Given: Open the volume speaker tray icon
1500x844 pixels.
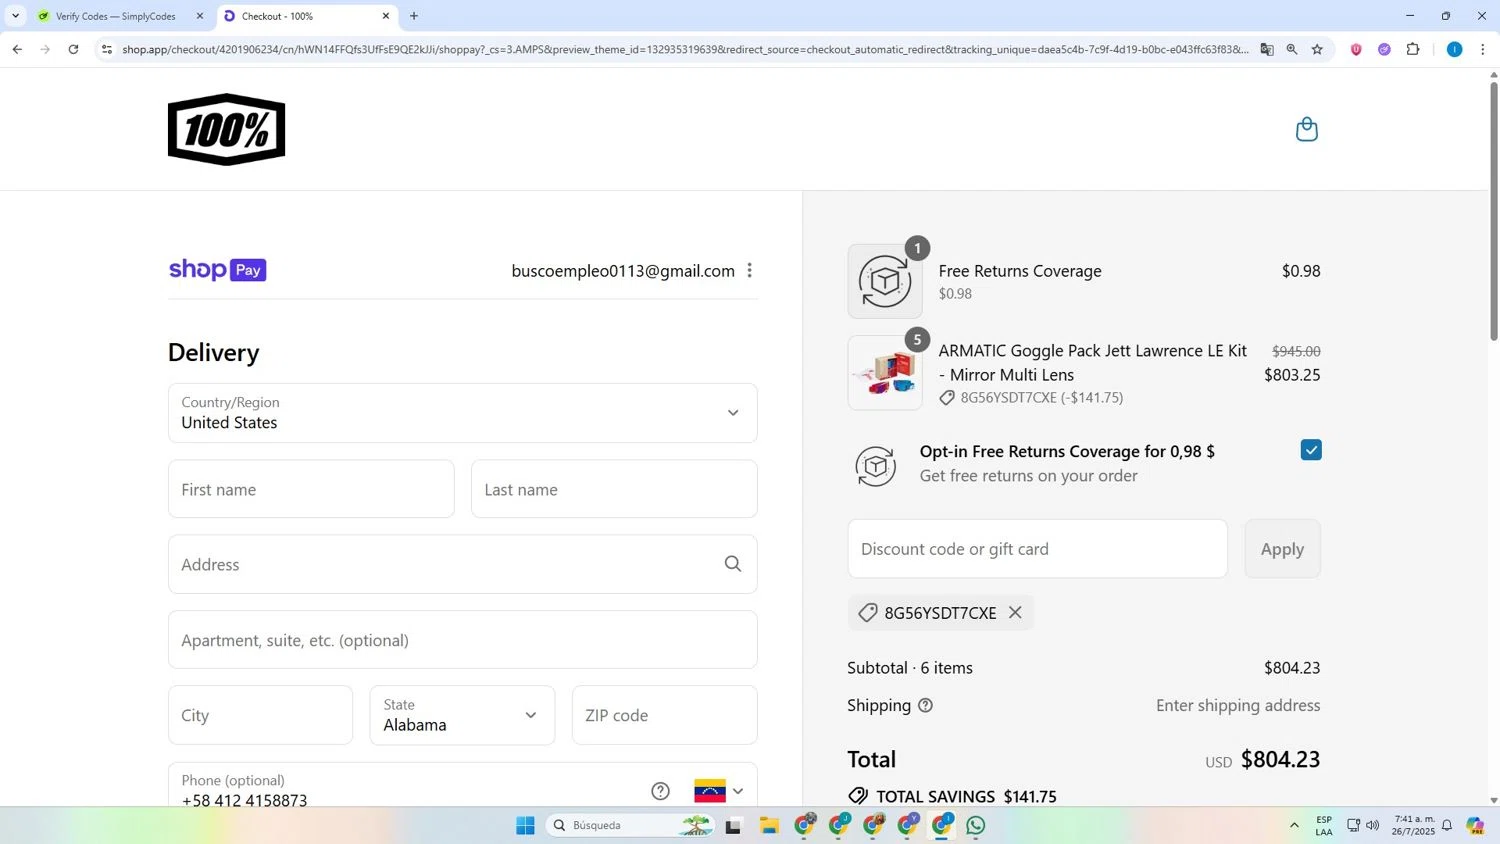Looking at the screenshot, I should pyautogui.click(x=1372, y=825).
